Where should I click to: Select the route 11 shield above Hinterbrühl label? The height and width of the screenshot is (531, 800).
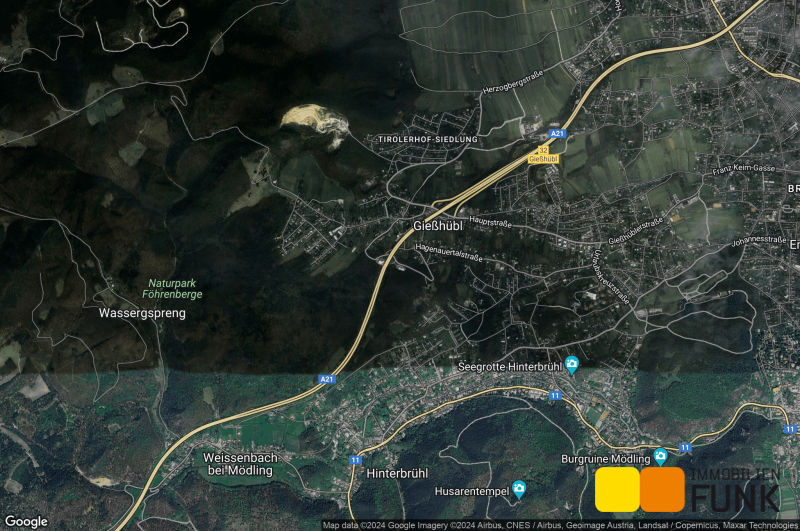(355, 459)
